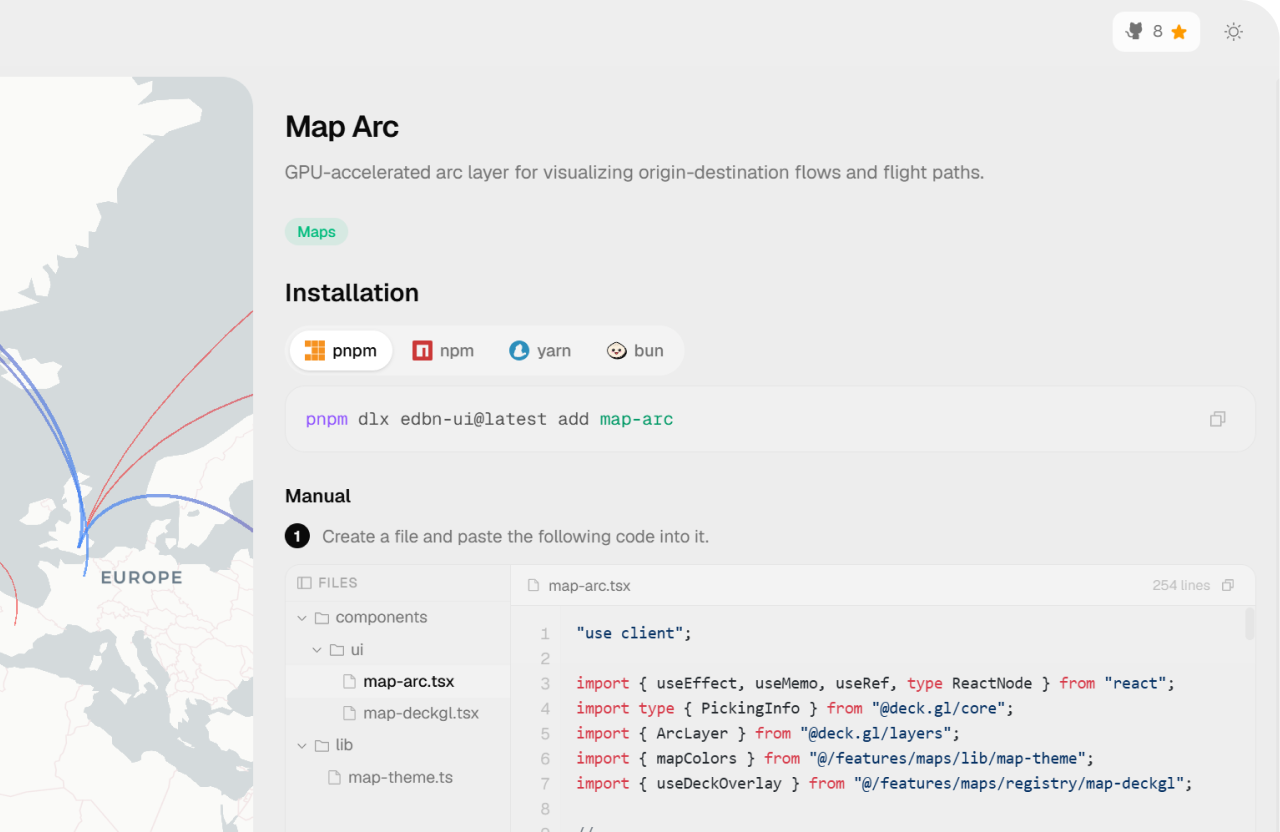Viewport: 1280px width, 832px height.
Task: Copy the pnpm install command
Action: pyautogui.click(x=1217, y=419)
